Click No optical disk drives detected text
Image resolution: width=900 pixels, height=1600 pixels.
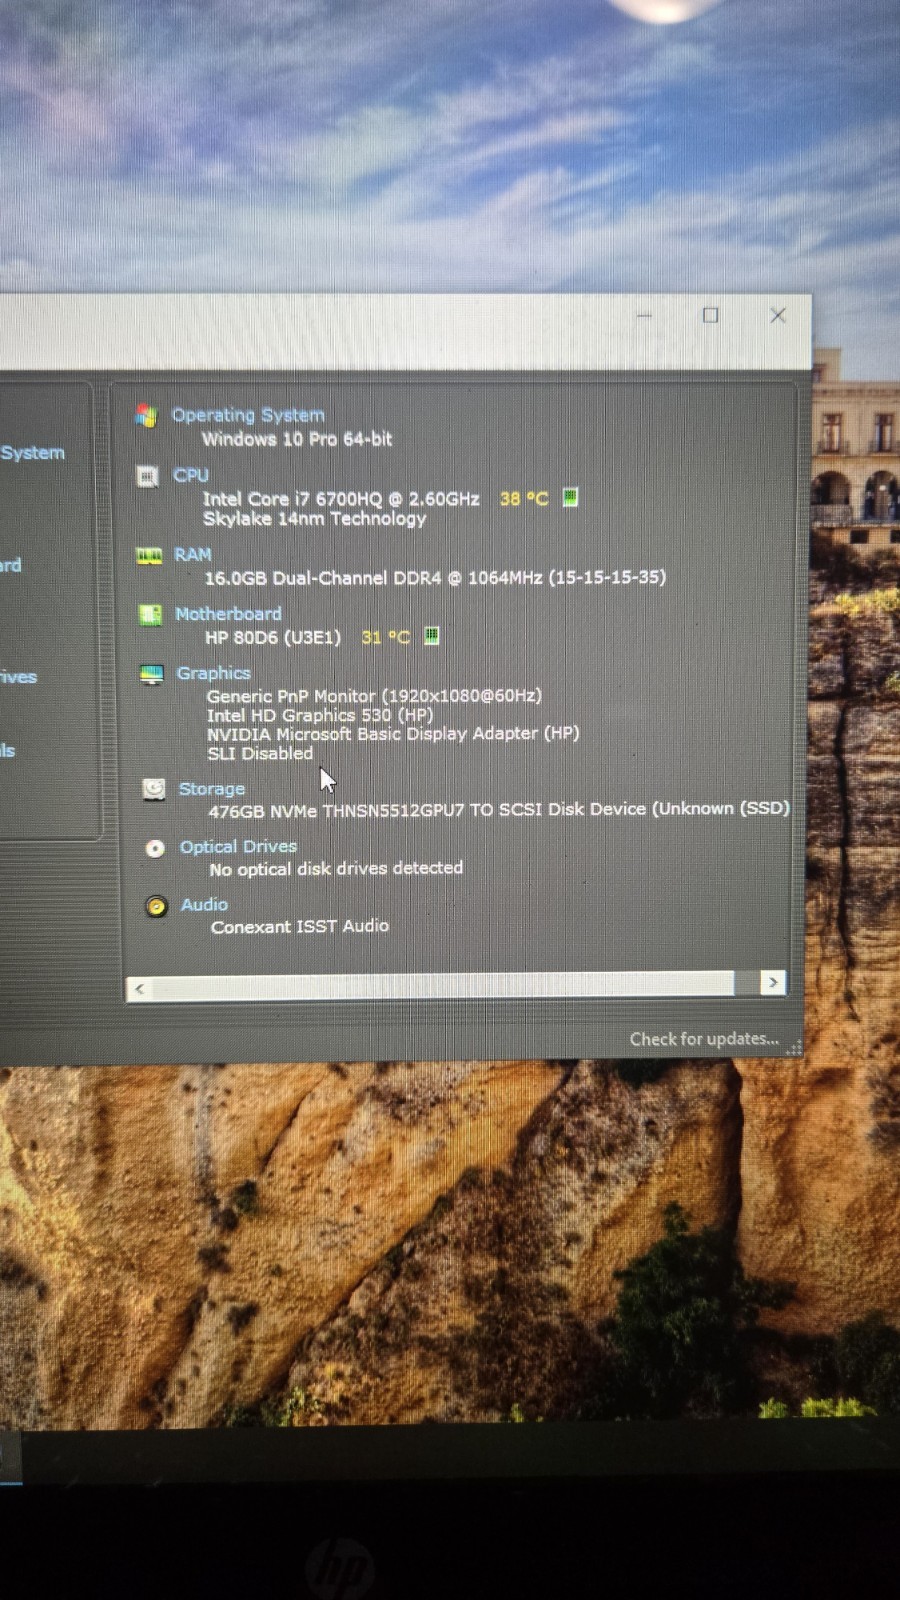(336, 868)
